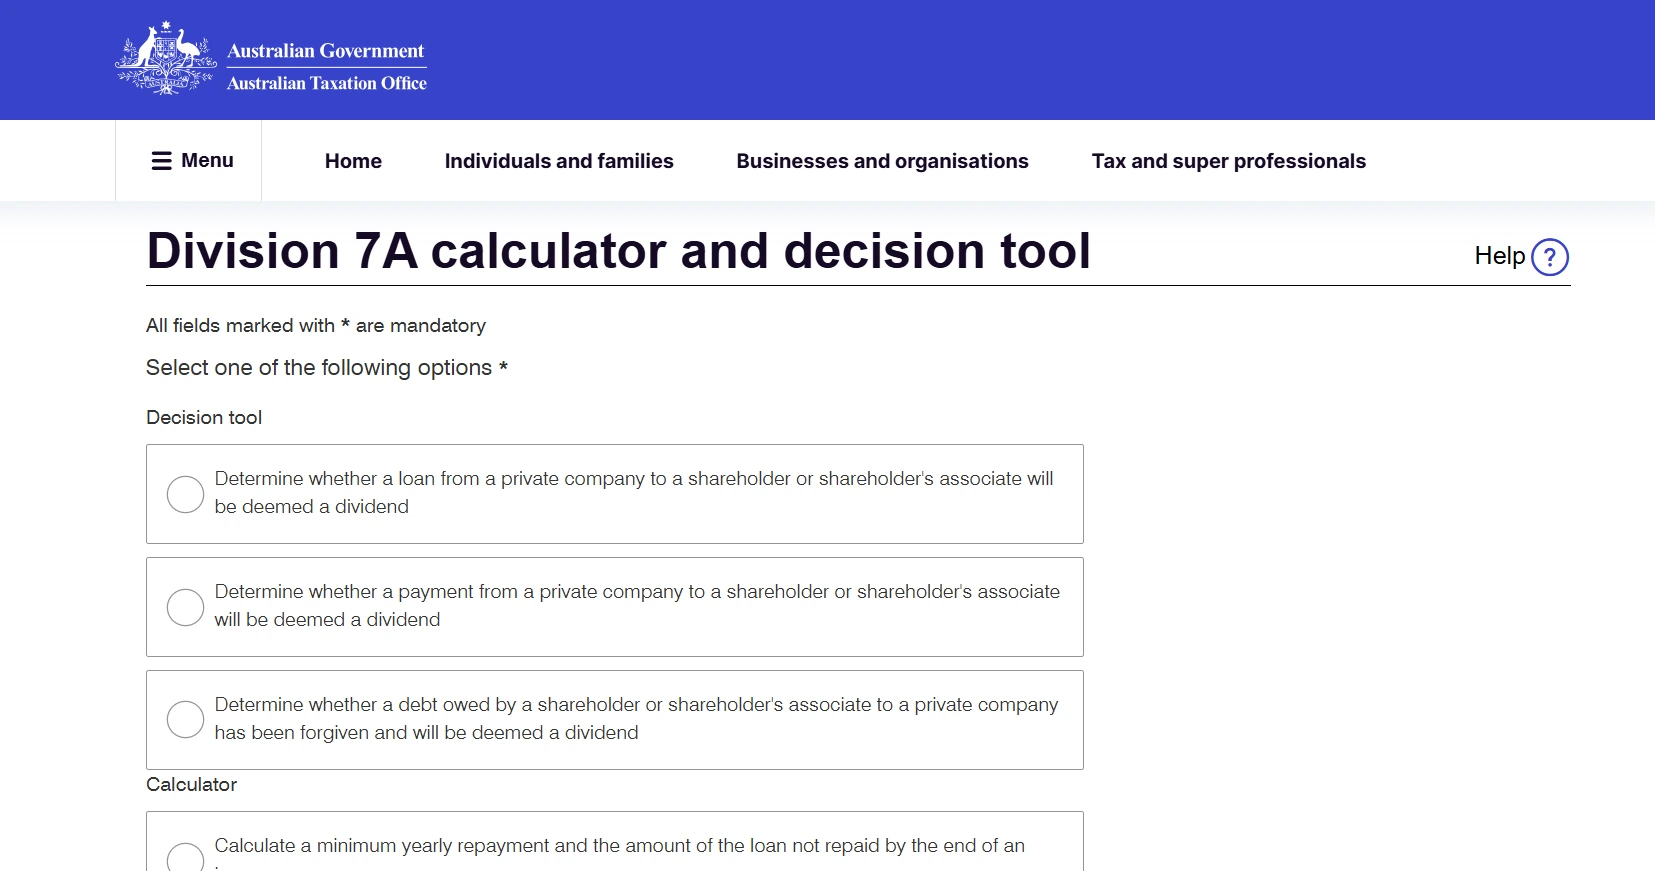Click the word Menu beside the hamburger

click(207, 161)
